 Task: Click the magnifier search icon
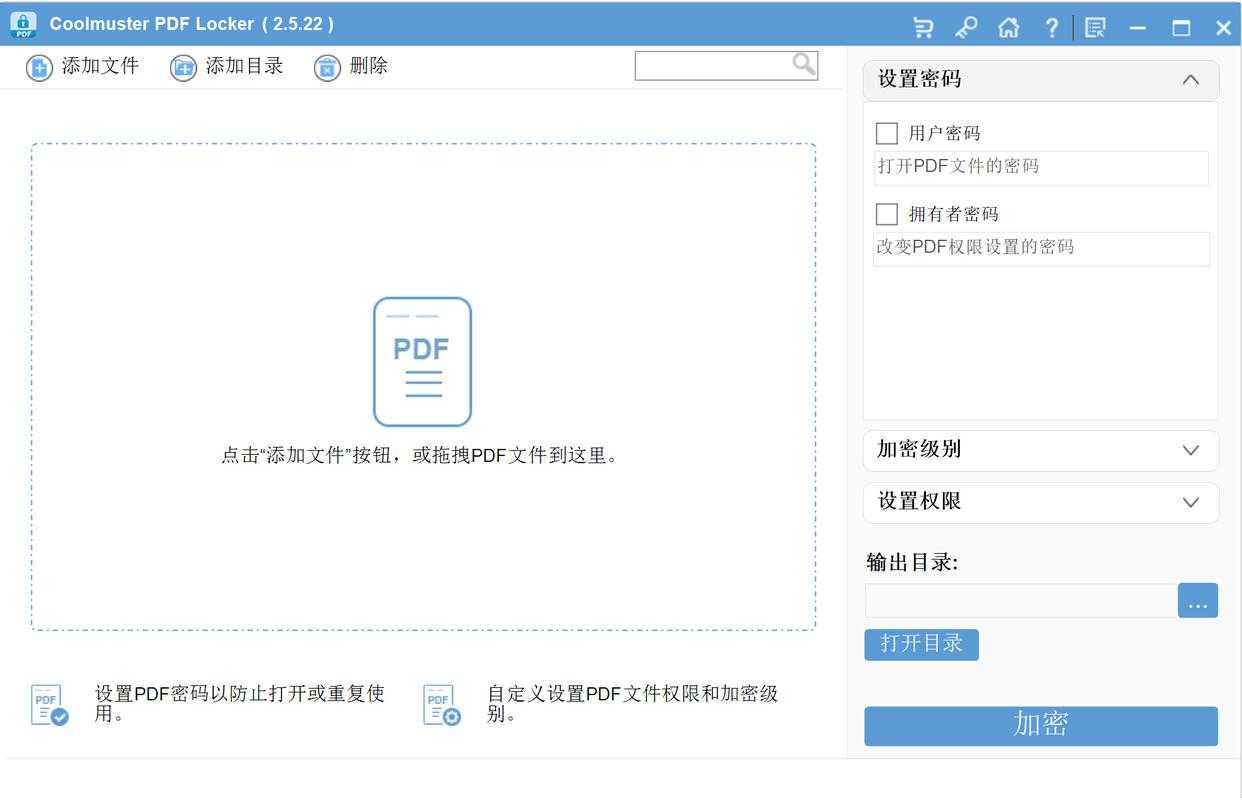(802, 63)
